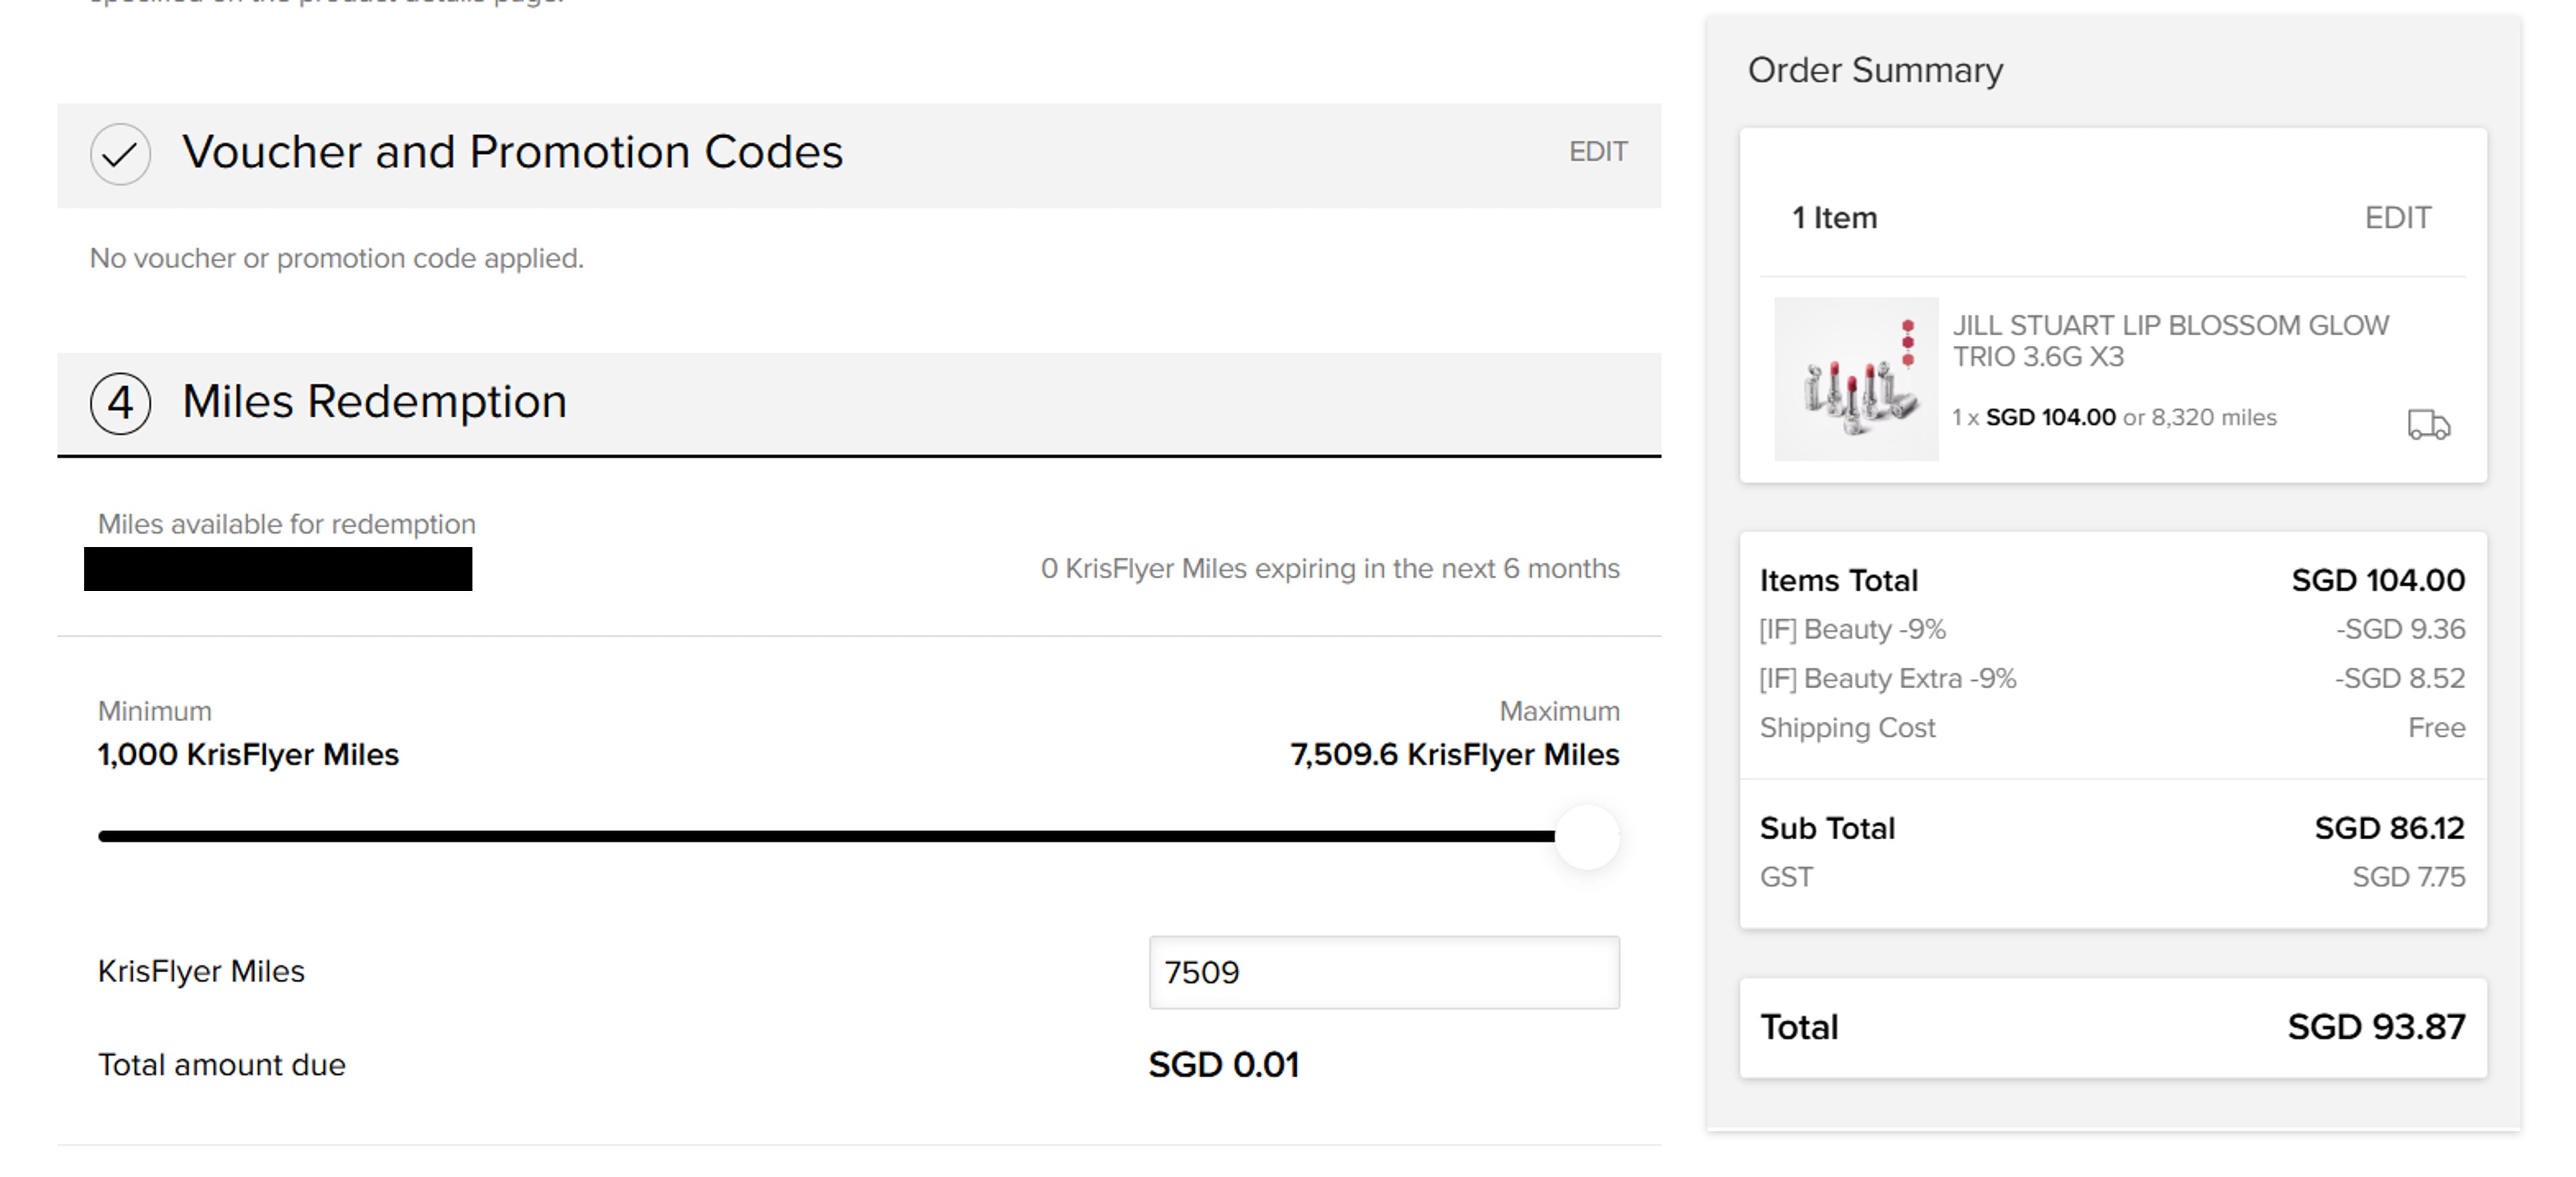
Task: Click the Sub Total SGD 86.12 row
Action: (2112, 829)
